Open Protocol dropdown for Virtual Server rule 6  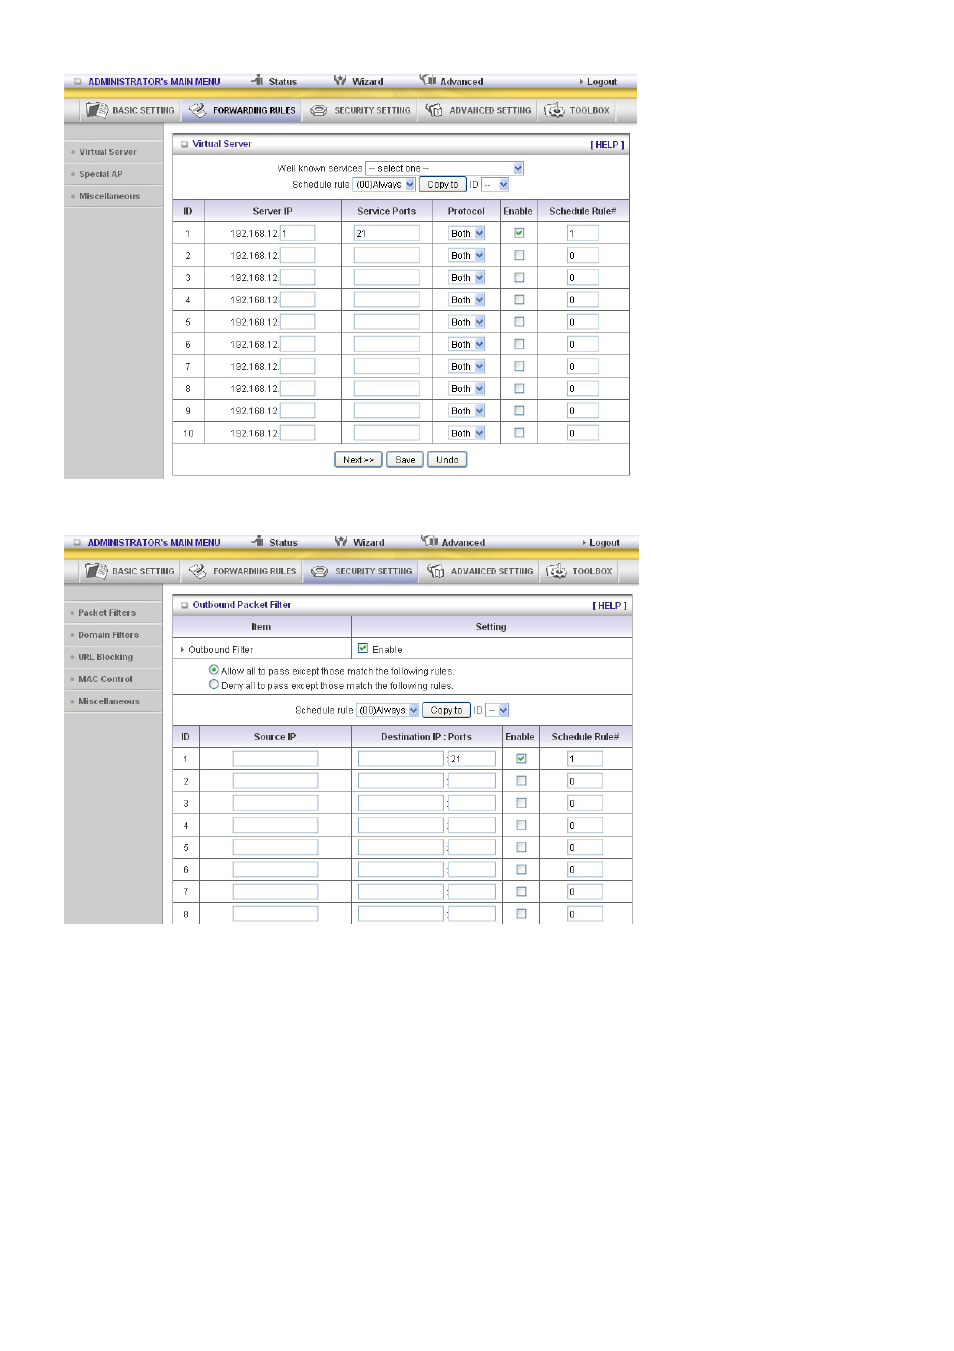467,344
